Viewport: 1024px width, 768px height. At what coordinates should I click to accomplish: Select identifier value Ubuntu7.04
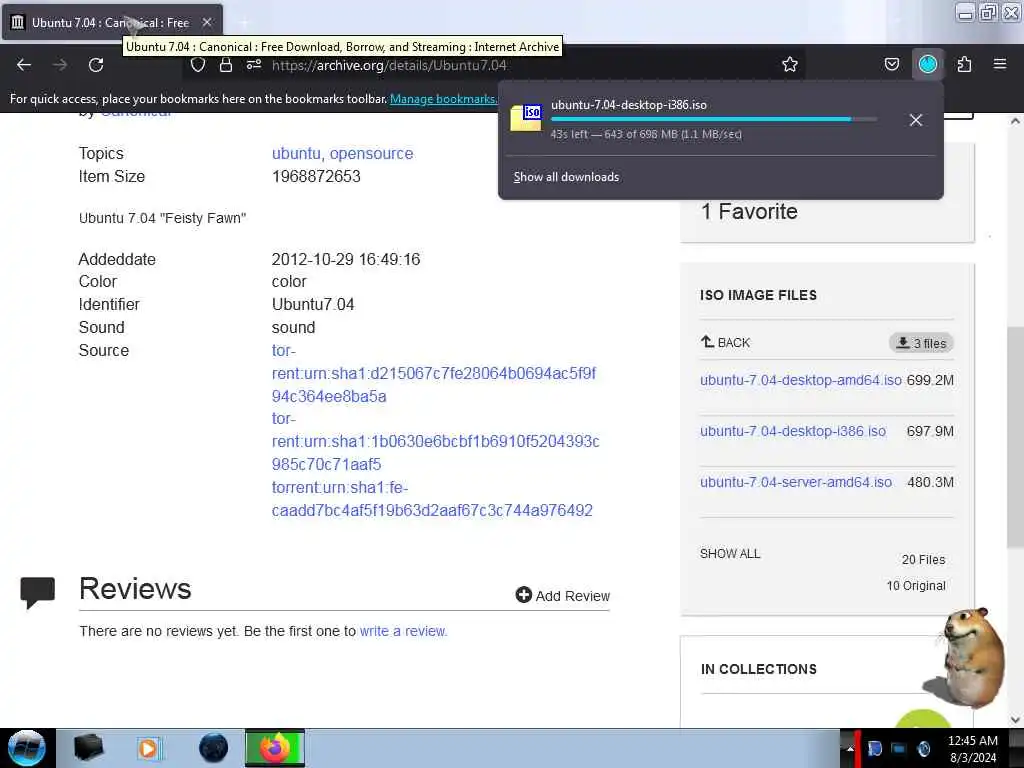coord(313,304)
